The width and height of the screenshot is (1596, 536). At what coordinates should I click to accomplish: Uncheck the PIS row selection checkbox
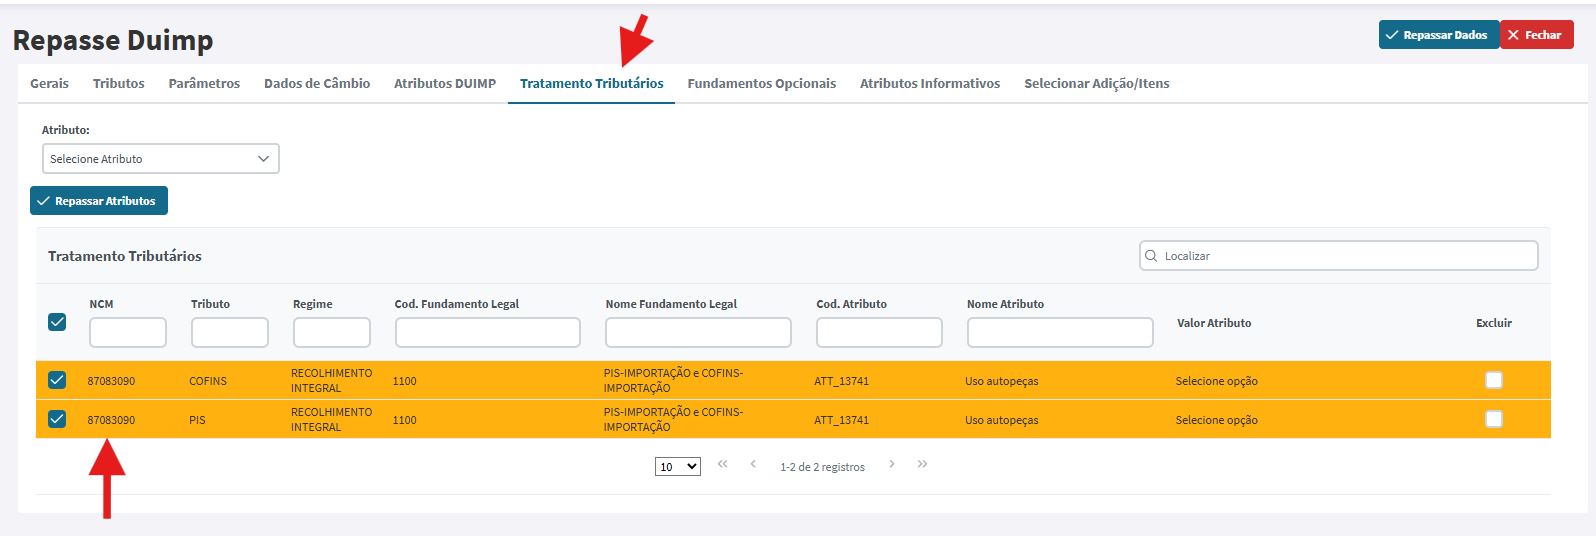tap(57, 419)
